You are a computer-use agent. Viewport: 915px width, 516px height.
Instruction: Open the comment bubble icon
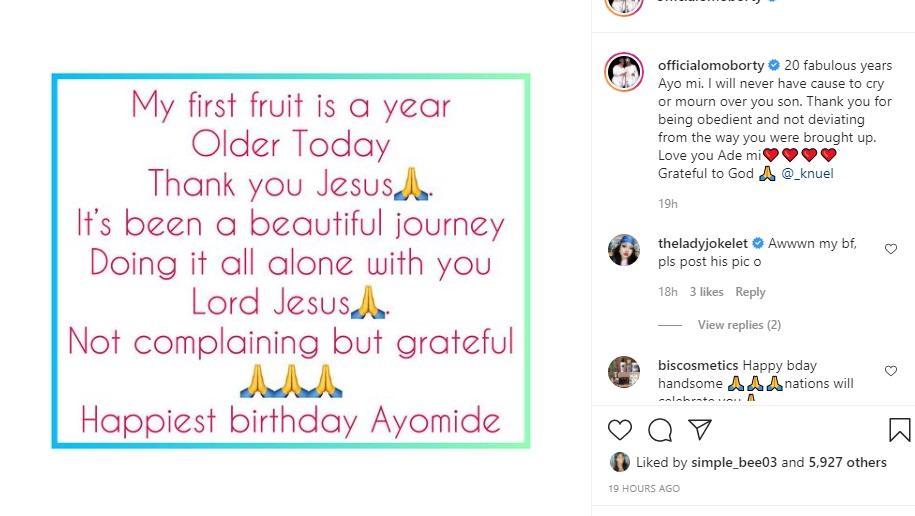tap(660, 430)
